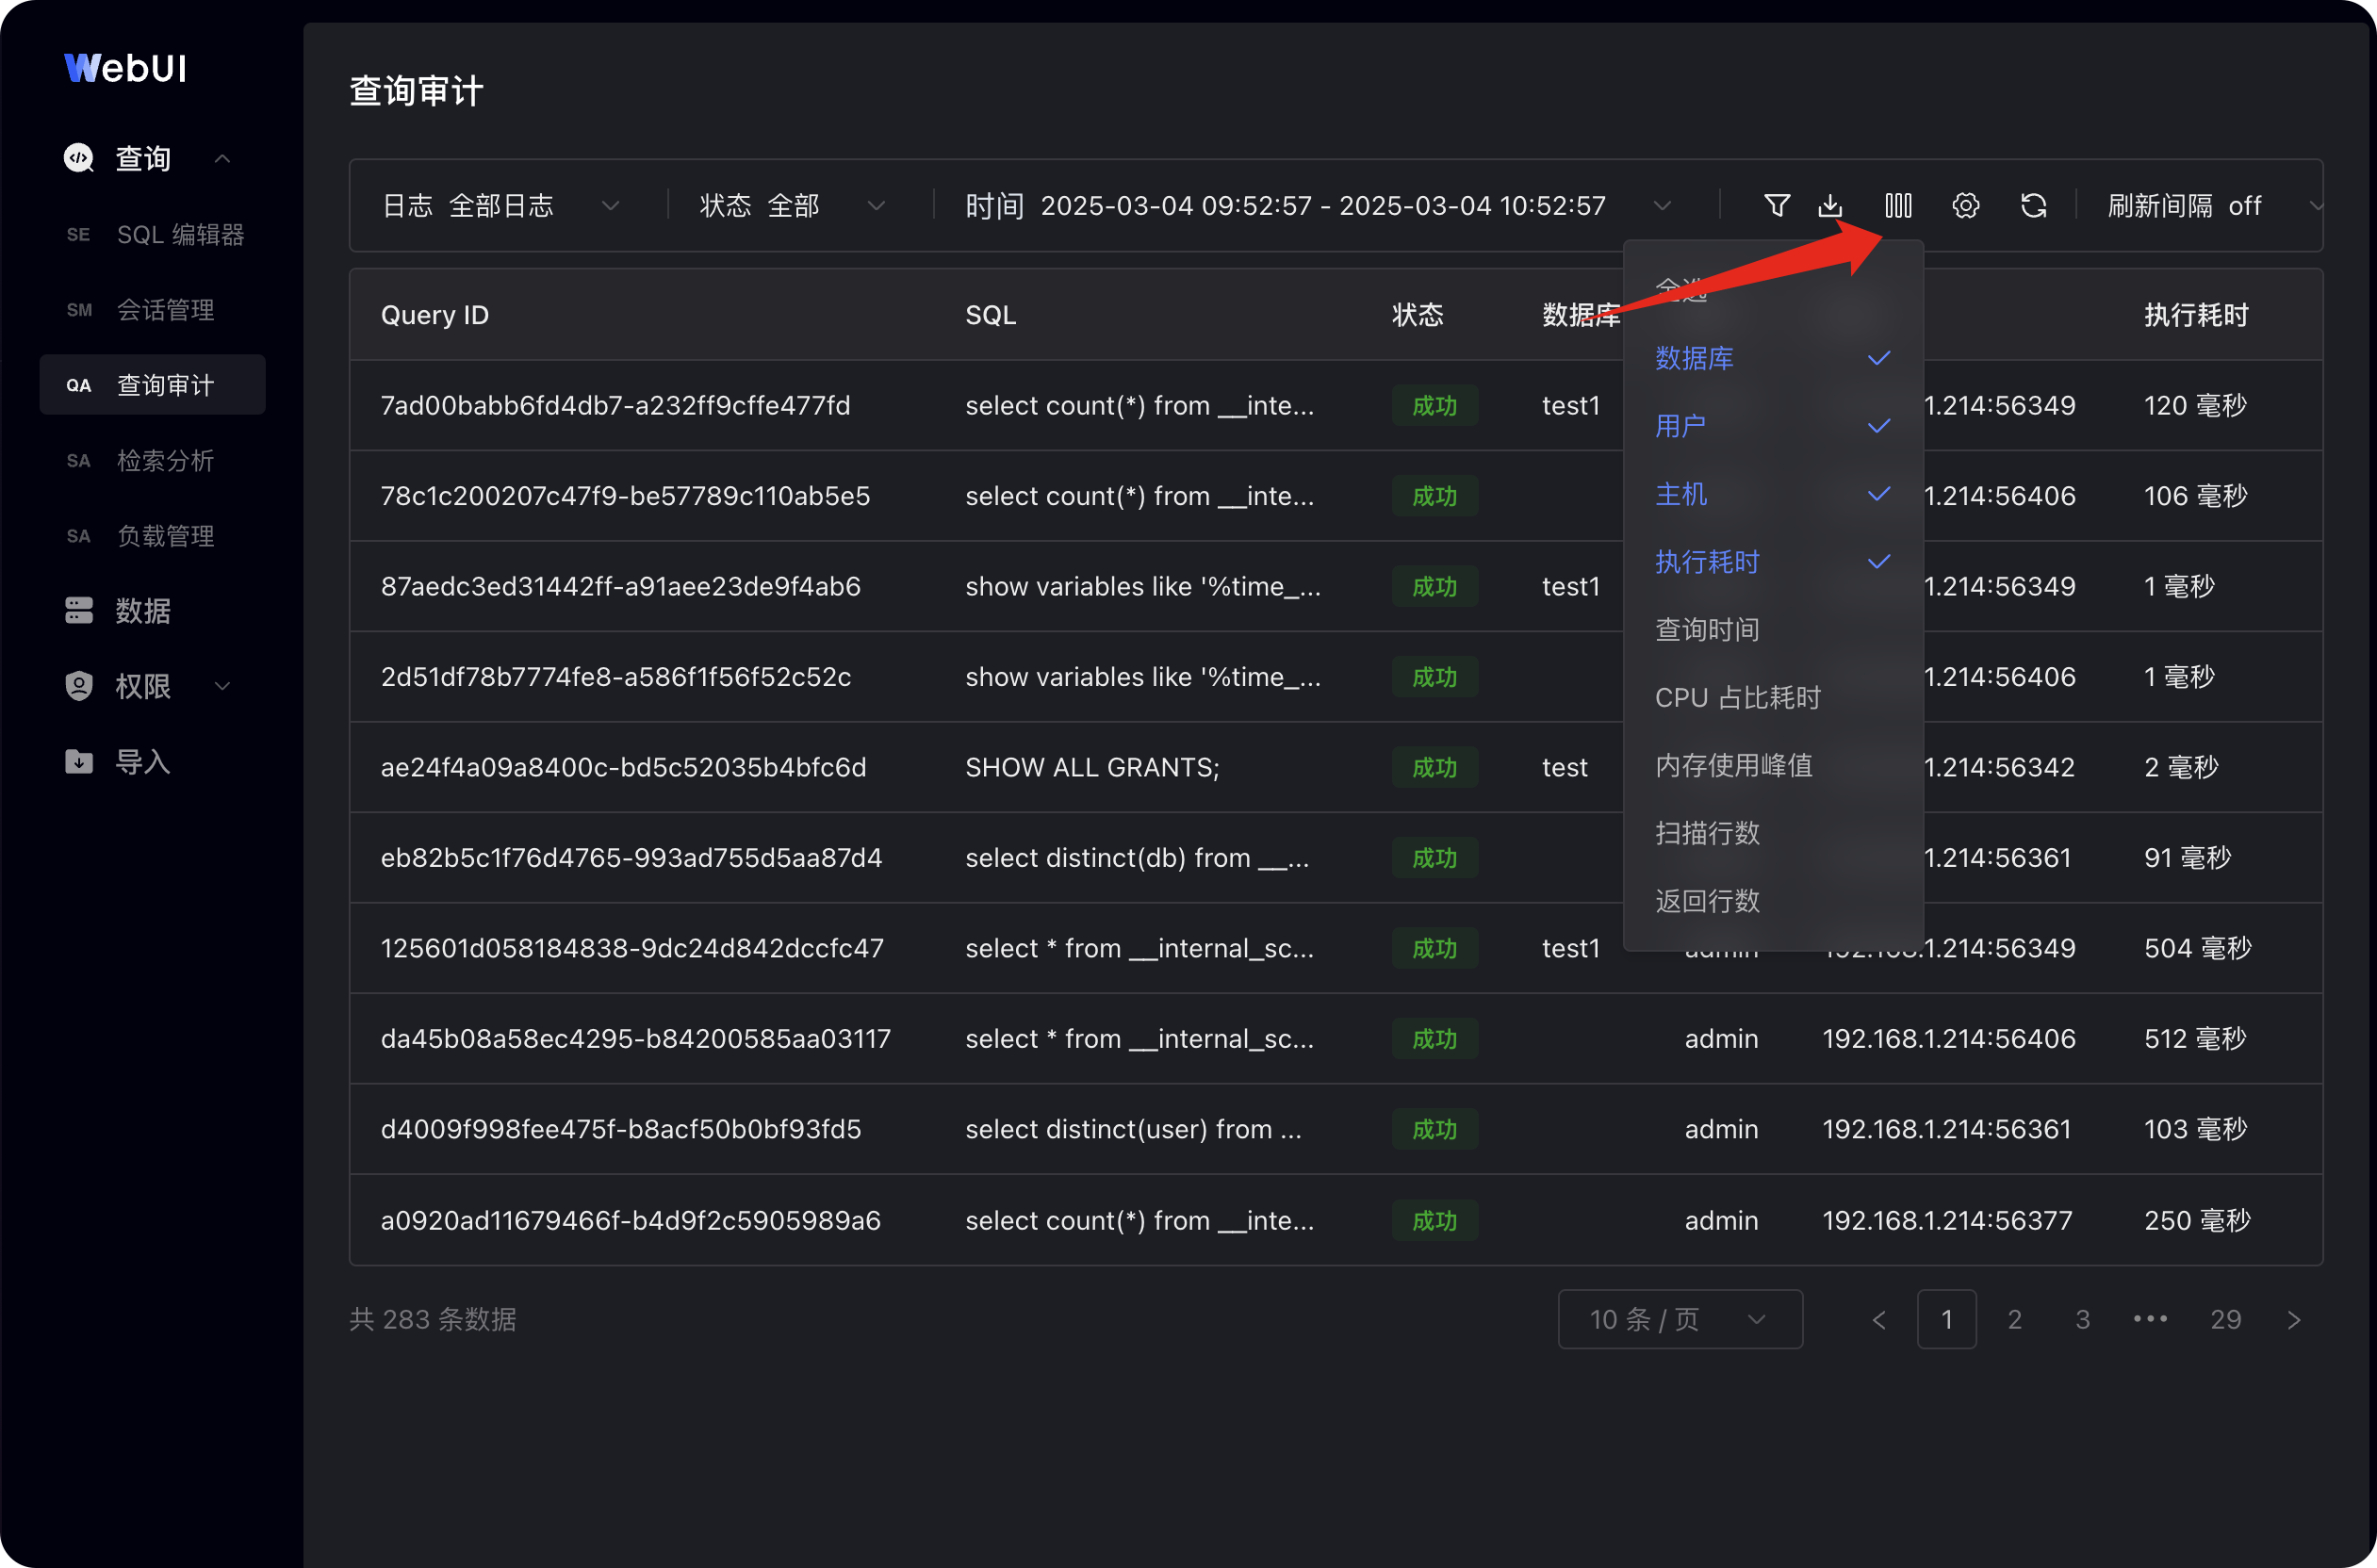Click Query ID 7ad00babb6fd4db7-a232ff9cffe477fd
2377x1568 pixels.
(615, 405)
